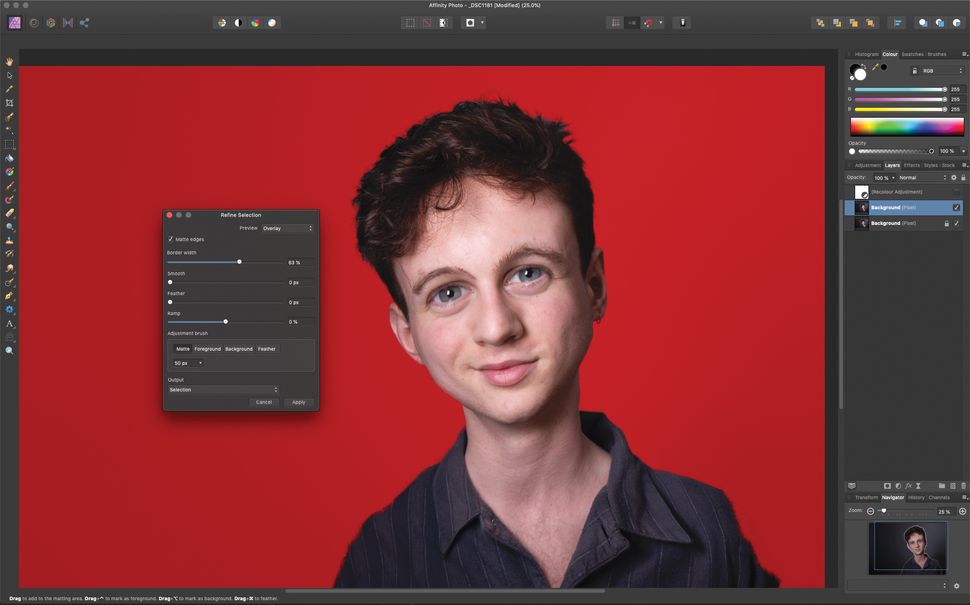Uncheck the Matte edges option

click(x=170, y=239)
